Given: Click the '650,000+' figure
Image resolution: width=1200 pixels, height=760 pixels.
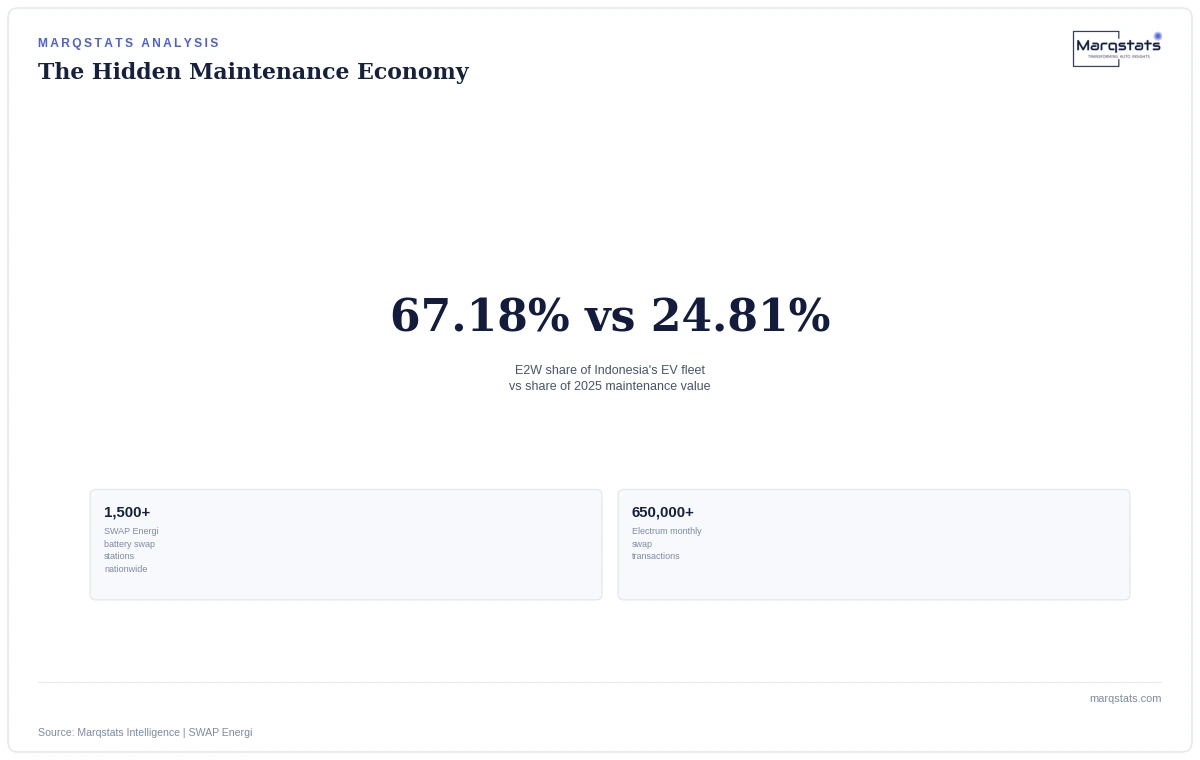Looking at the screenshot, I should [663, 512].
